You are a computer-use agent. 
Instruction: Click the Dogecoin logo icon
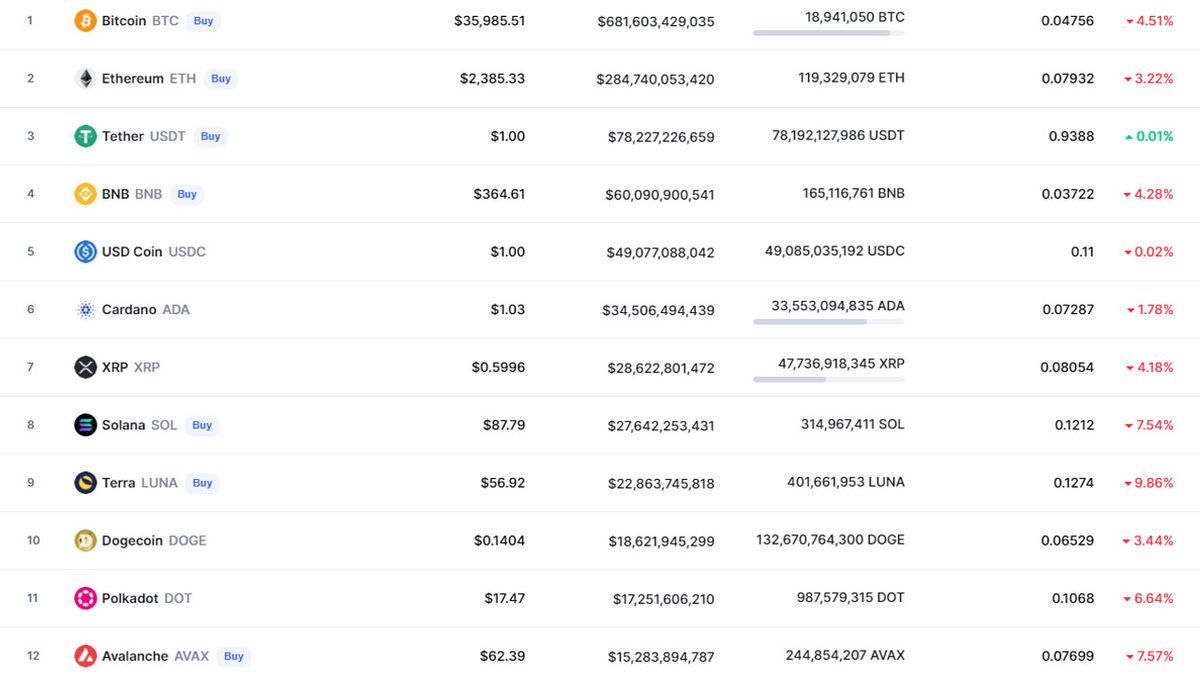[x=85, y=540]
